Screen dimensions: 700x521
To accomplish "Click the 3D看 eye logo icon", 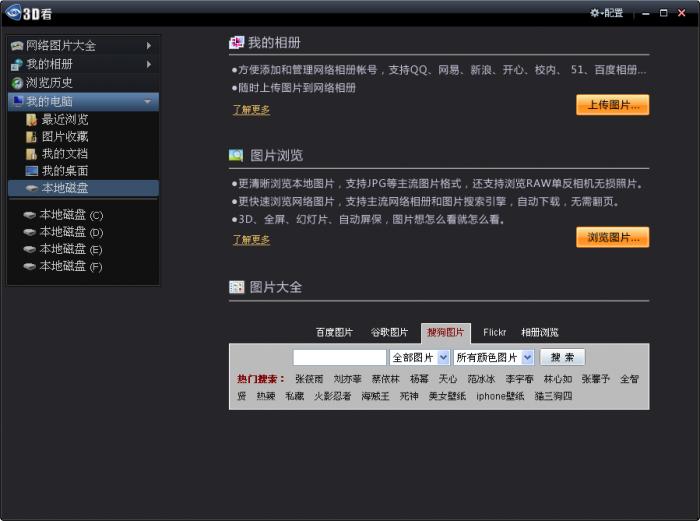I will click(13, 12).
